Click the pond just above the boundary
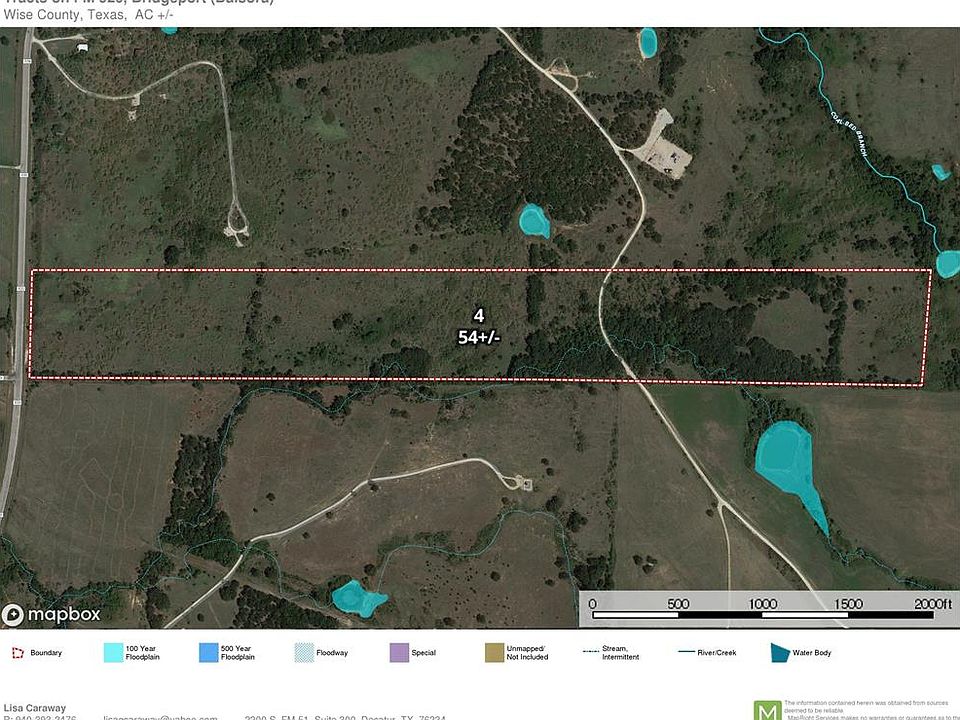The width and height of the screenshot is (960, 720). 534,221
